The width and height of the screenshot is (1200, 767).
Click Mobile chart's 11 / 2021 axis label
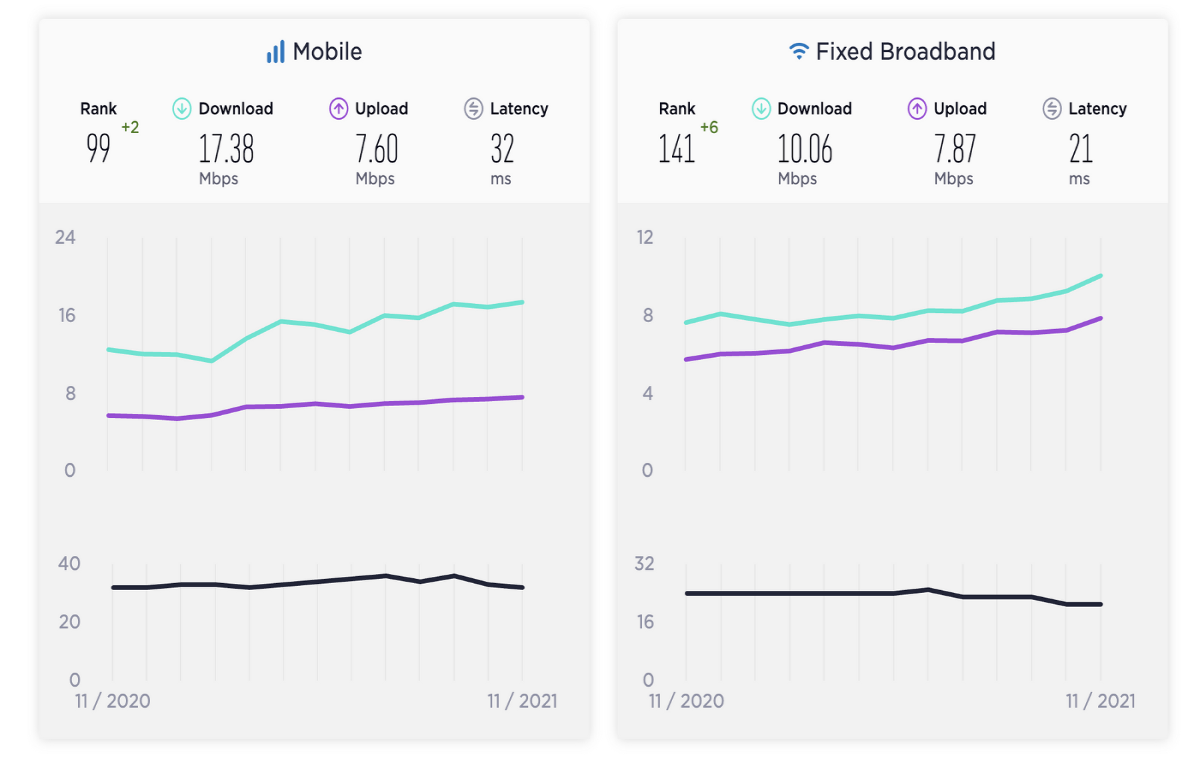tap(522, 701)
